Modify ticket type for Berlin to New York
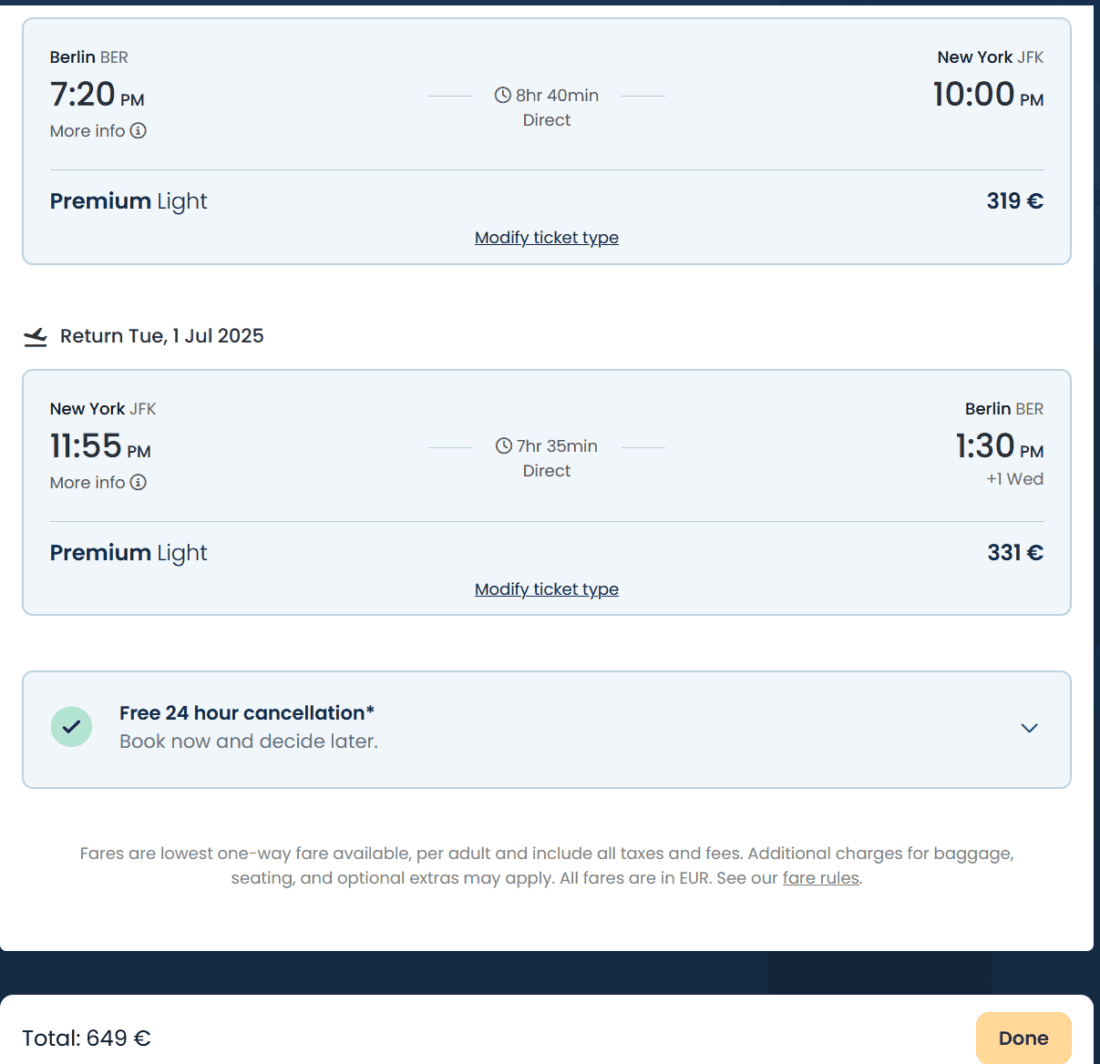 pyautogui.click(x=546, y=238)
